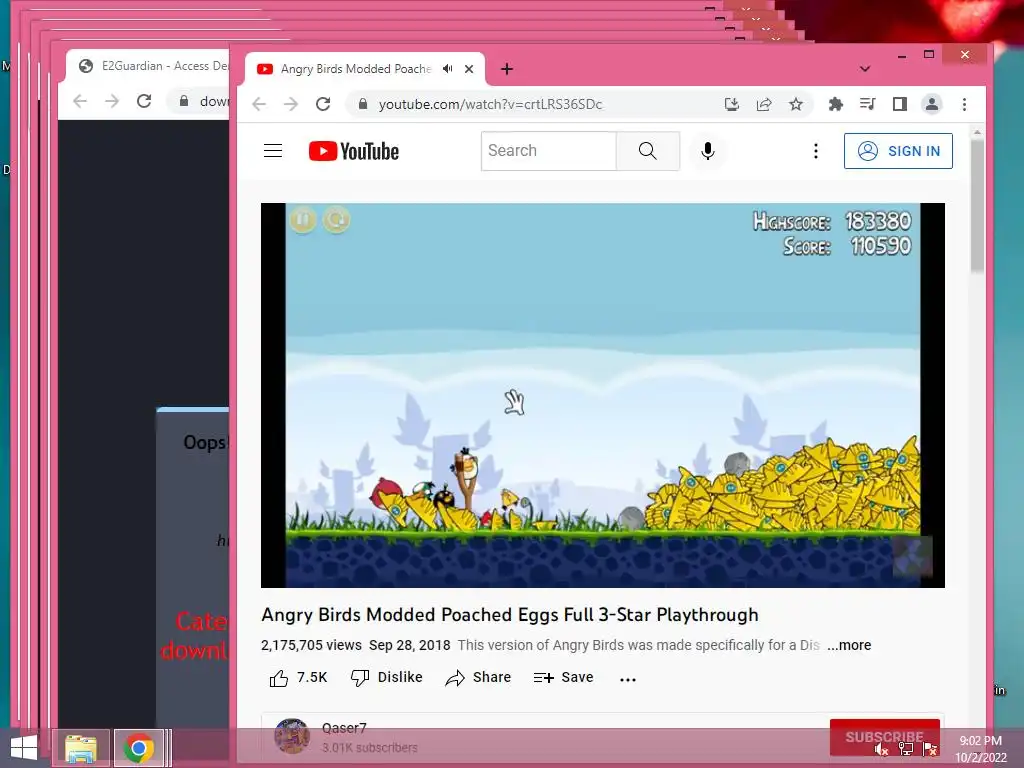Toggle the Chrome side panel
The width and height of the screenshot is (1024, 768).
899,104
